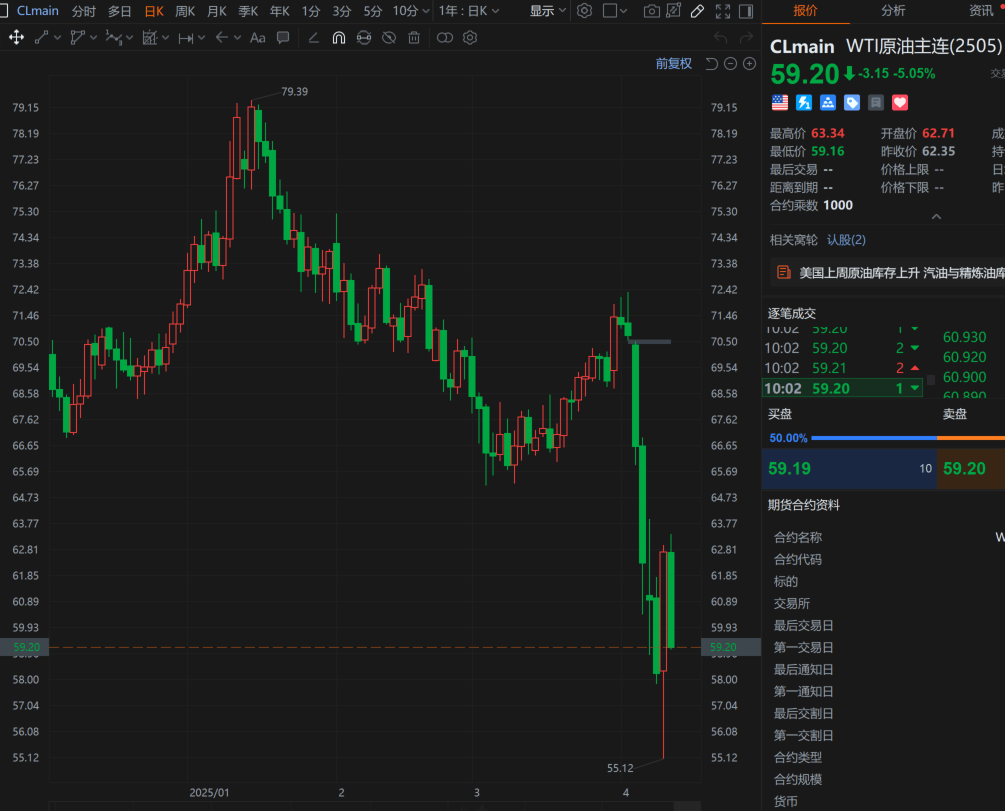This screenshot has height=811, width=1005.
Task: Select the magnet snap drawing tool
Action: [338, 37]
